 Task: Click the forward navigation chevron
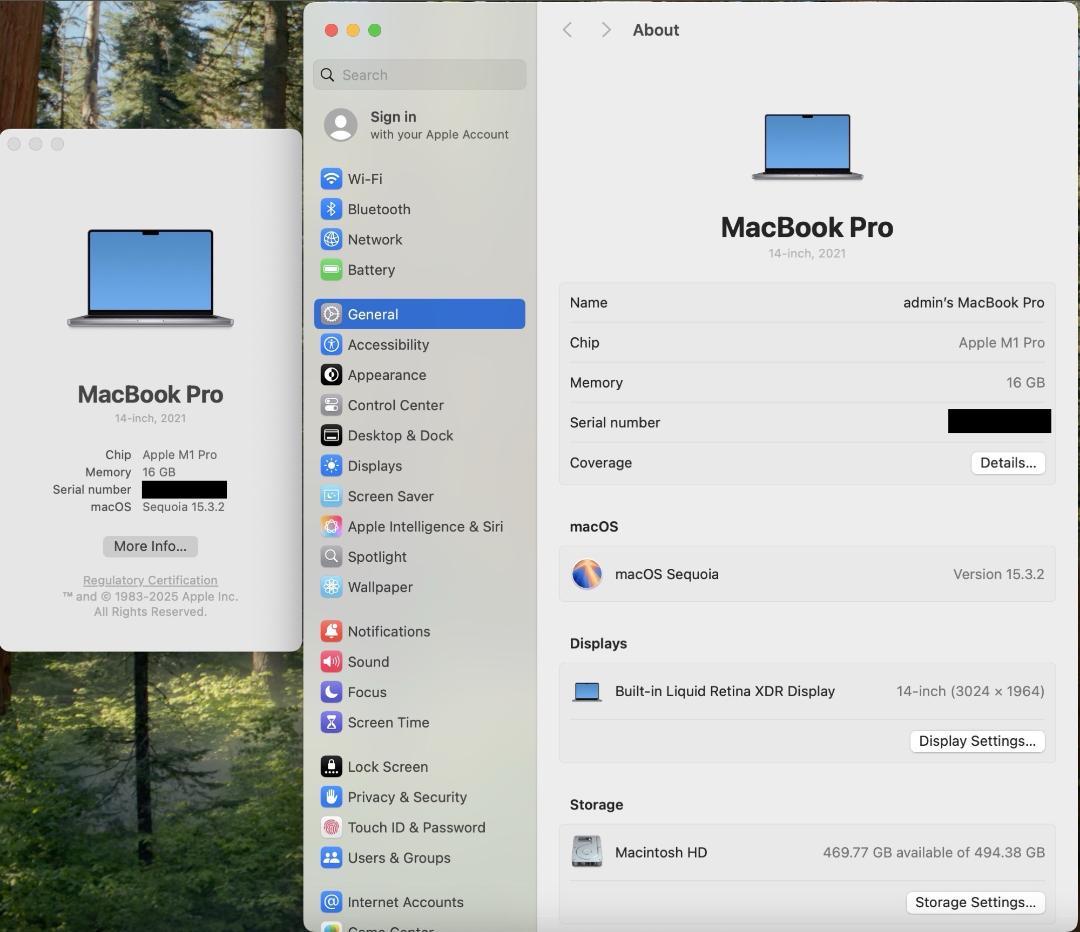pos(605,29)
